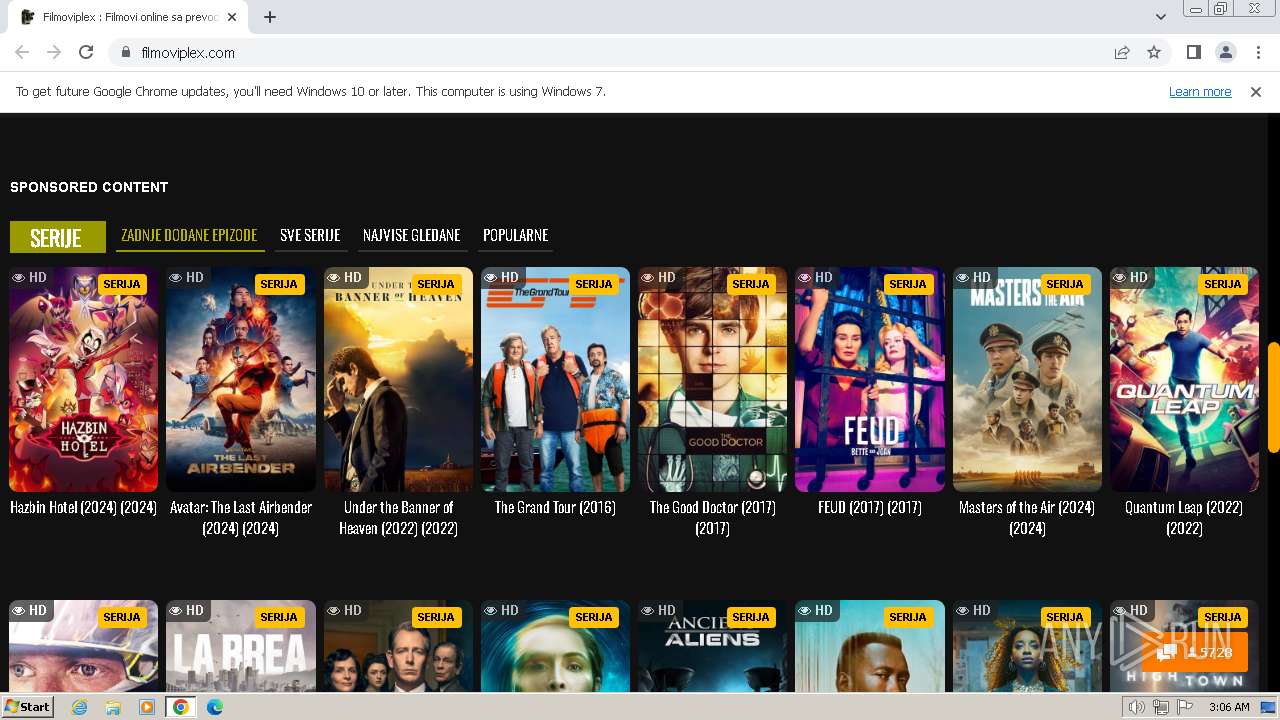Open Windows Media Player from taskbar
The image size is (1280, 720).
pos(147,707)
